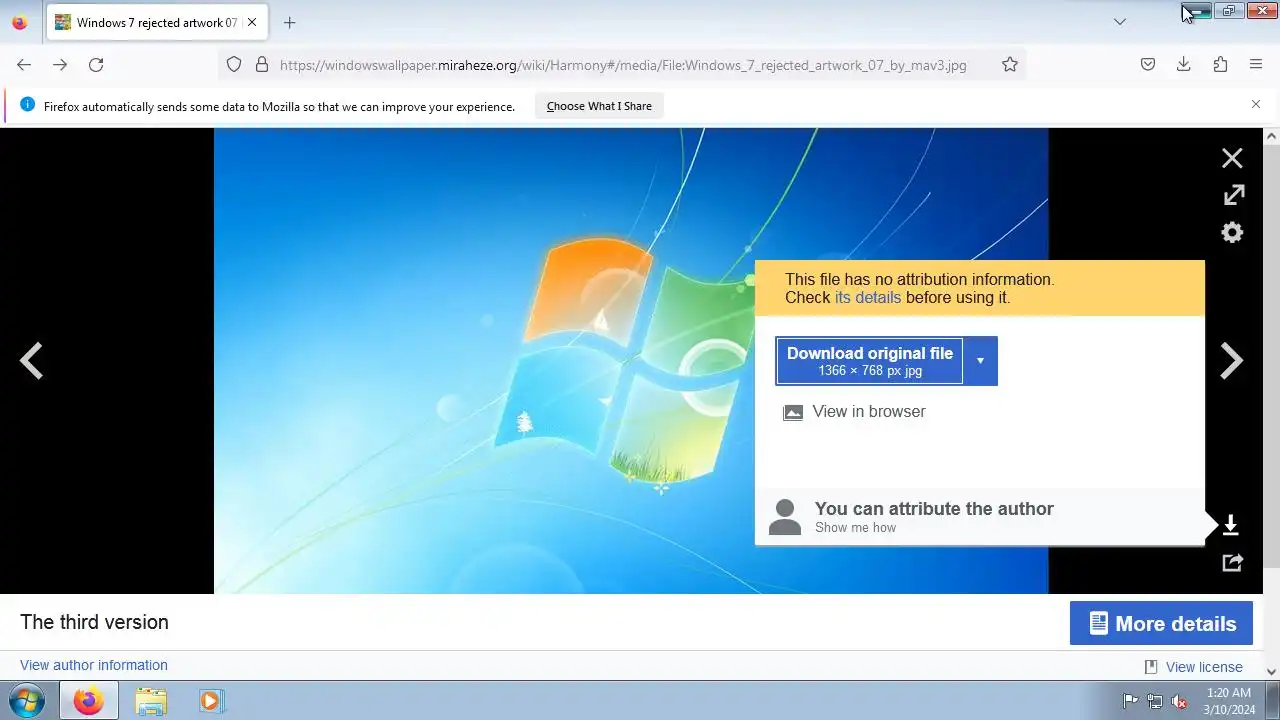Click the Firefox View icon
The image size is (1280, 720).
pos(19,22)
